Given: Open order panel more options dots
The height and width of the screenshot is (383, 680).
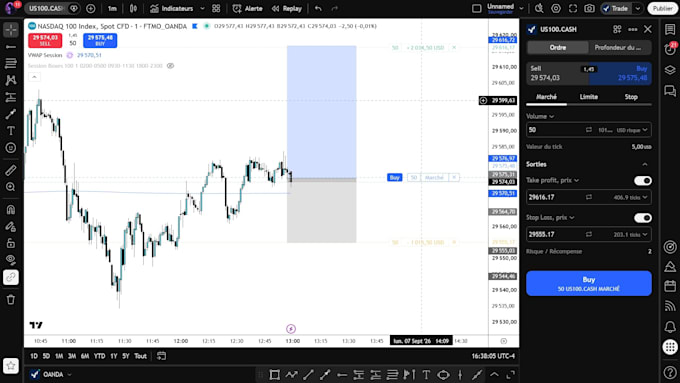Looking at the screenshot, I should click(633, 29).
